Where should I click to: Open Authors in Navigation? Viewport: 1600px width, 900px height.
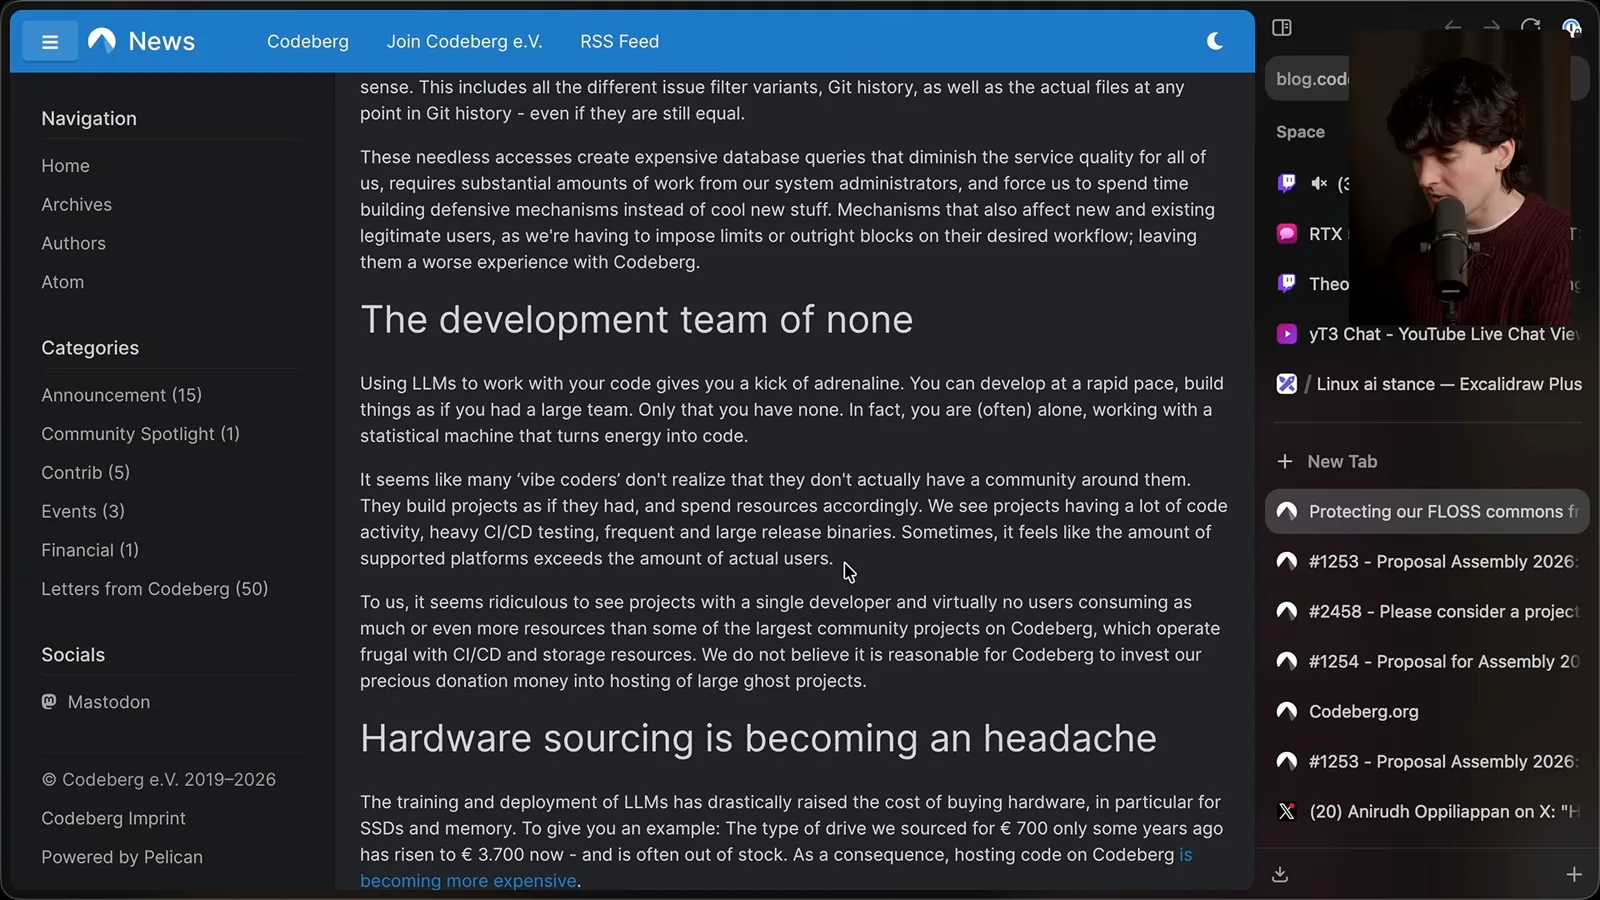pyautogui.click(x=73, y=244)
